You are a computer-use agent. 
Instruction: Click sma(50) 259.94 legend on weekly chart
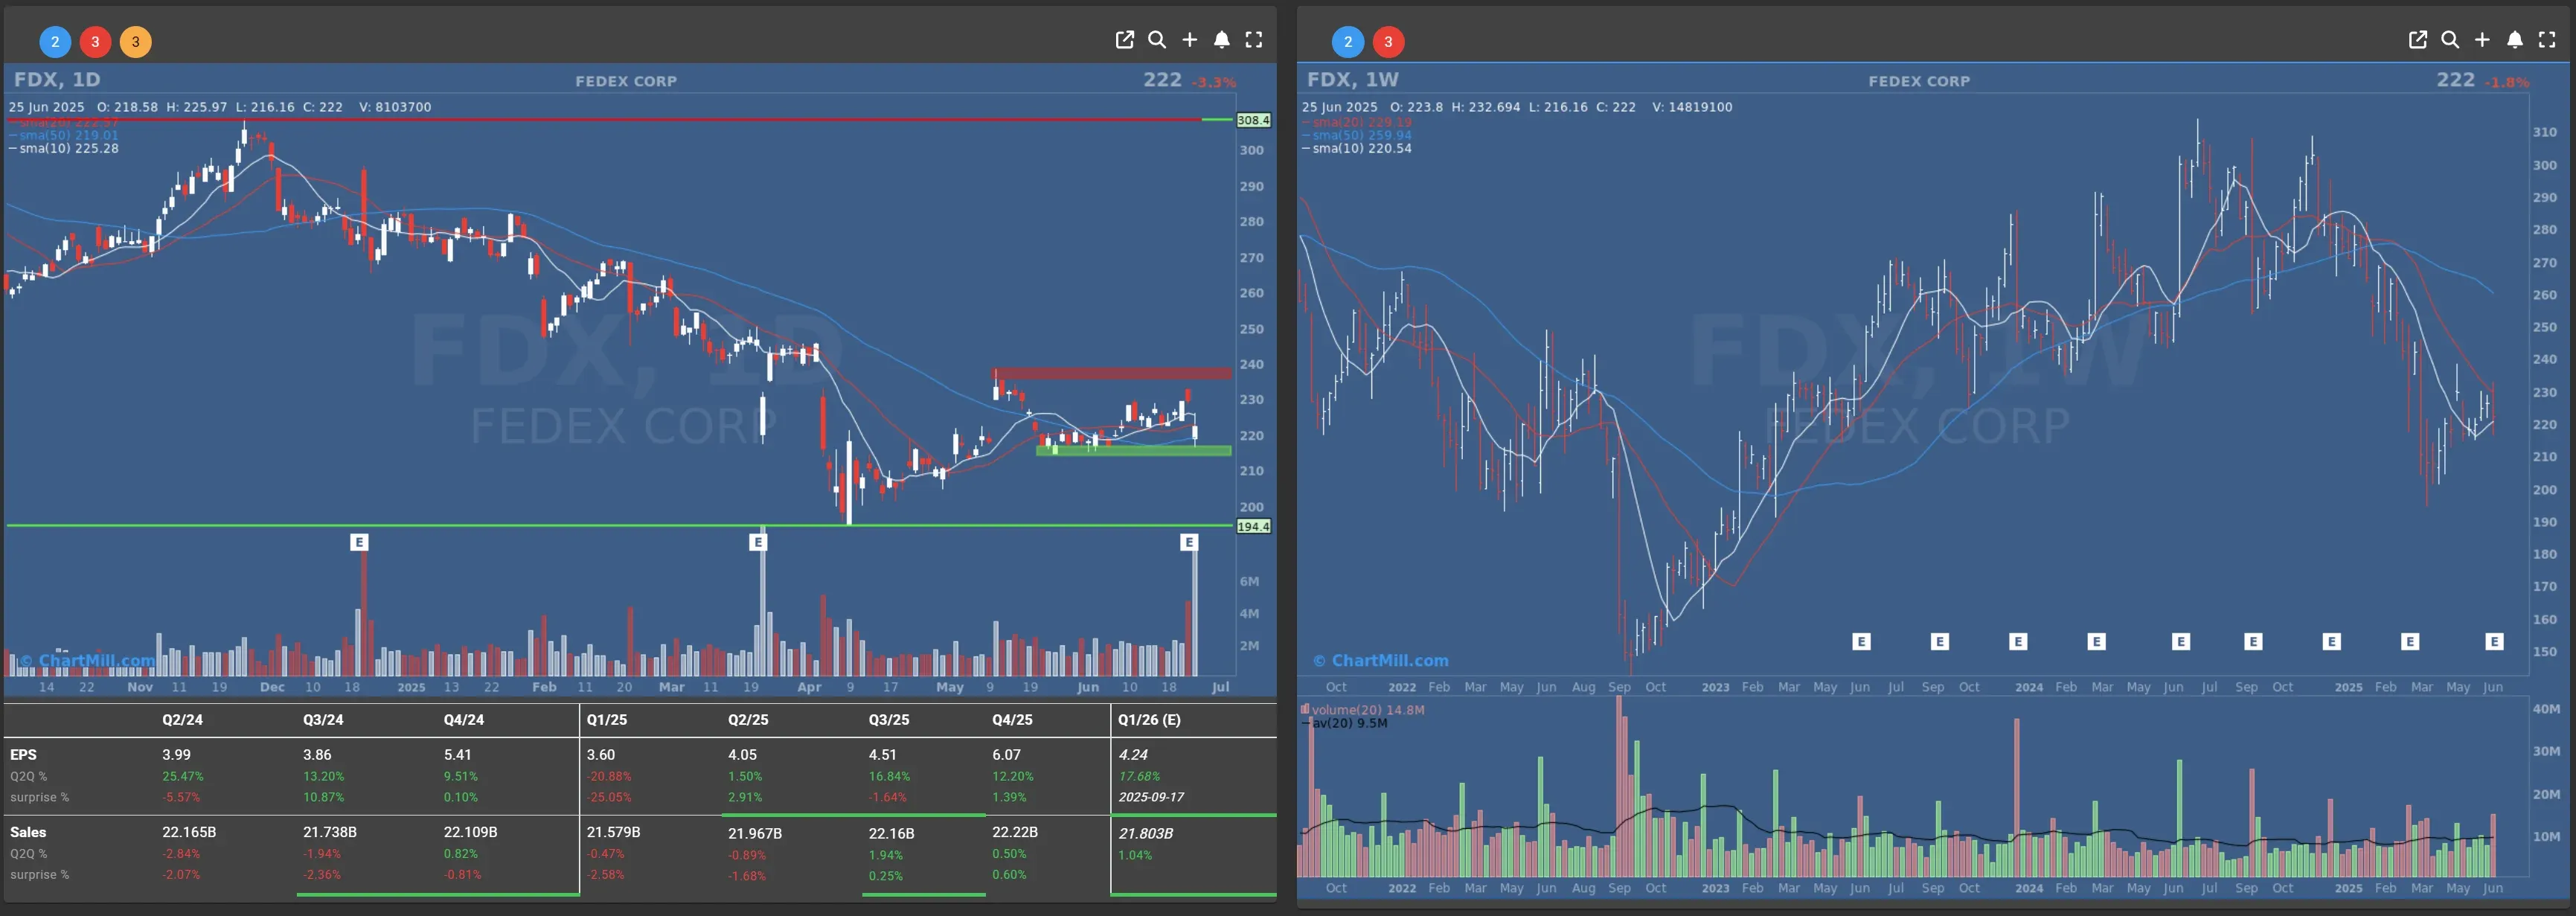[1357, 135]
